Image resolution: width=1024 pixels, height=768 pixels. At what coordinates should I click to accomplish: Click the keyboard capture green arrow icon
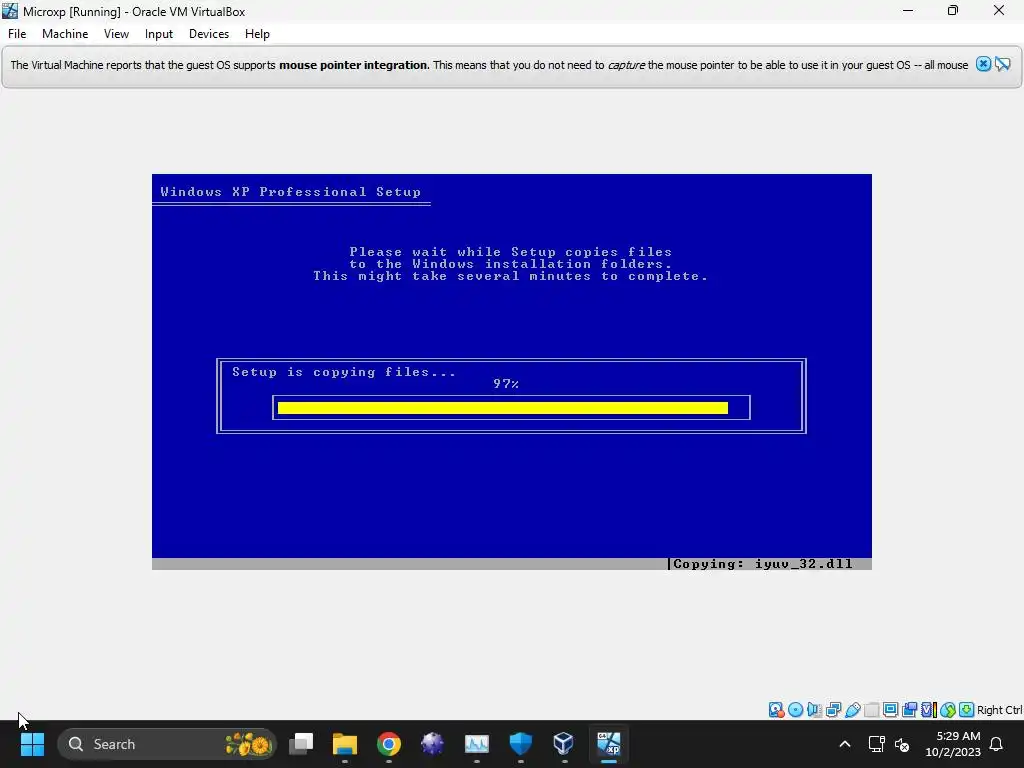(x=967, y=710)
